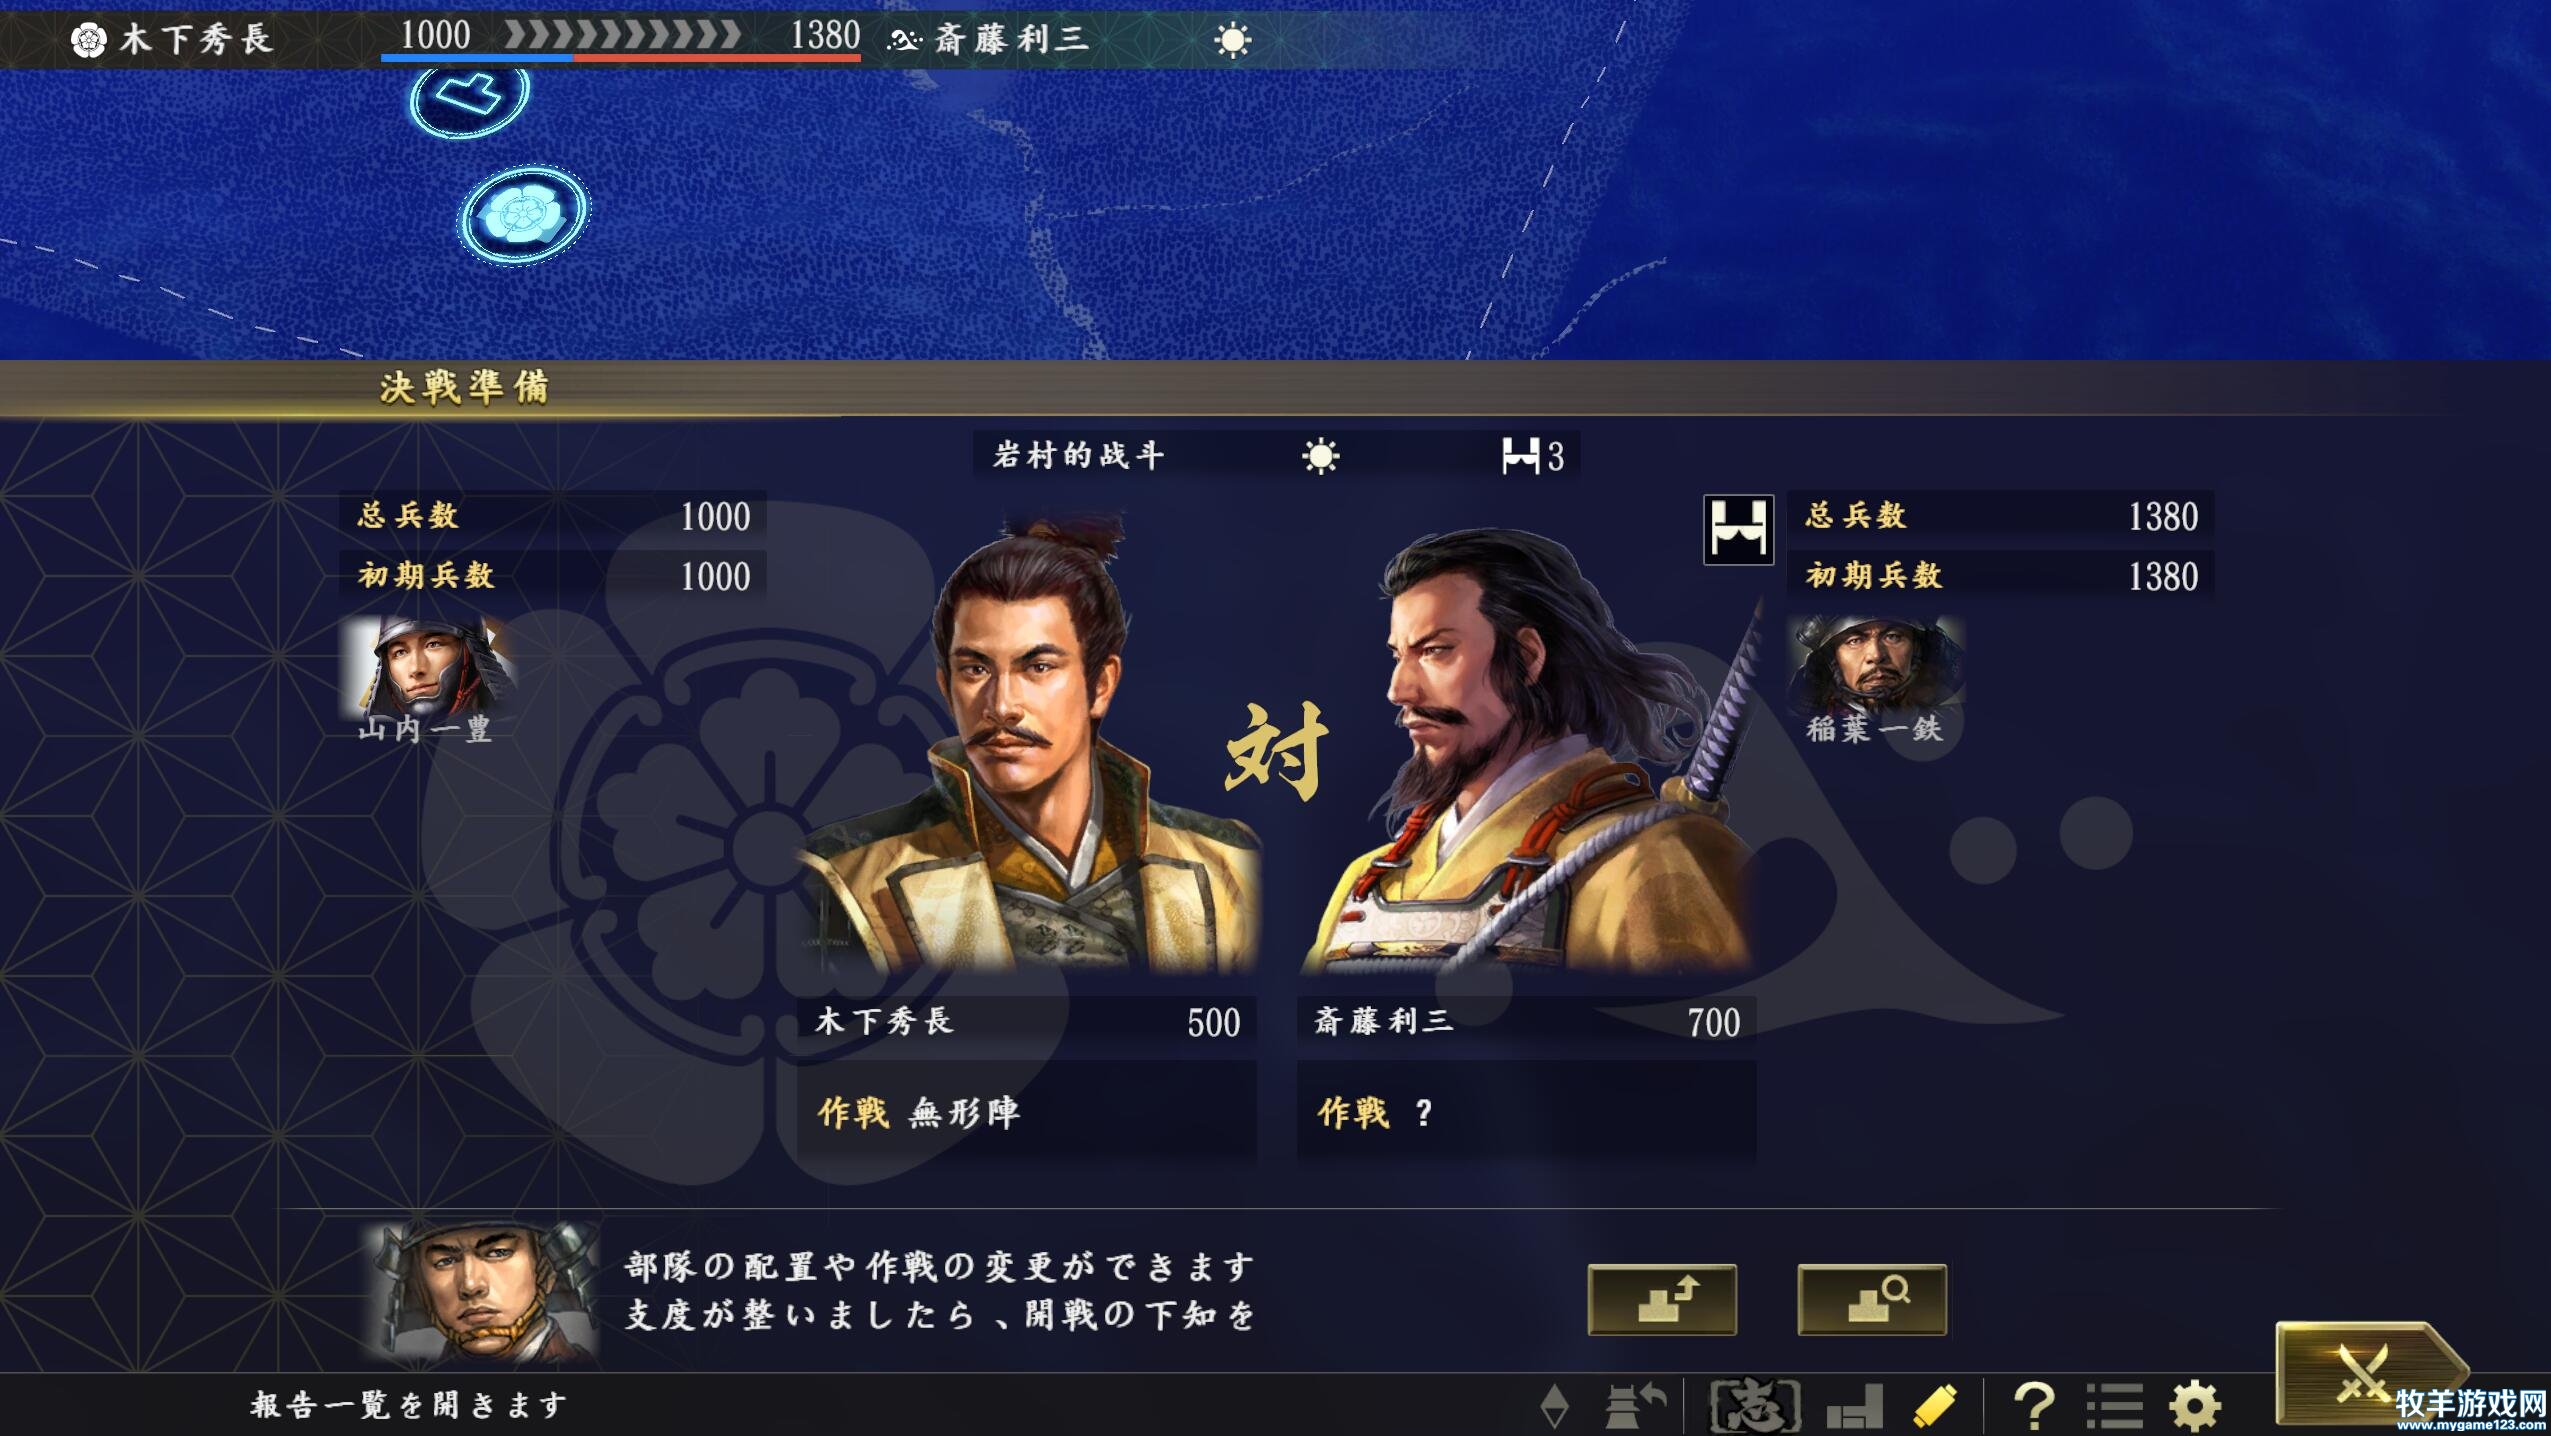Select the yellow scroll report icon

coord(1934,1406)
